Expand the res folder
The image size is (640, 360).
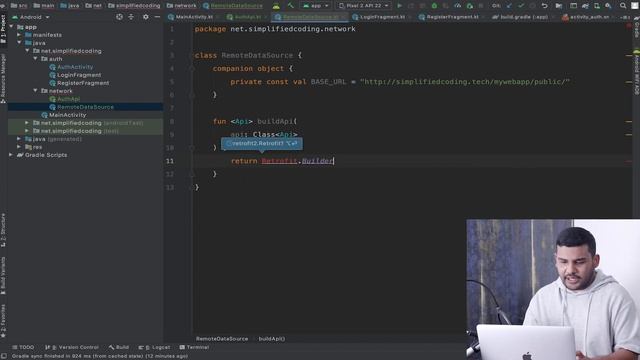point(19,147)
